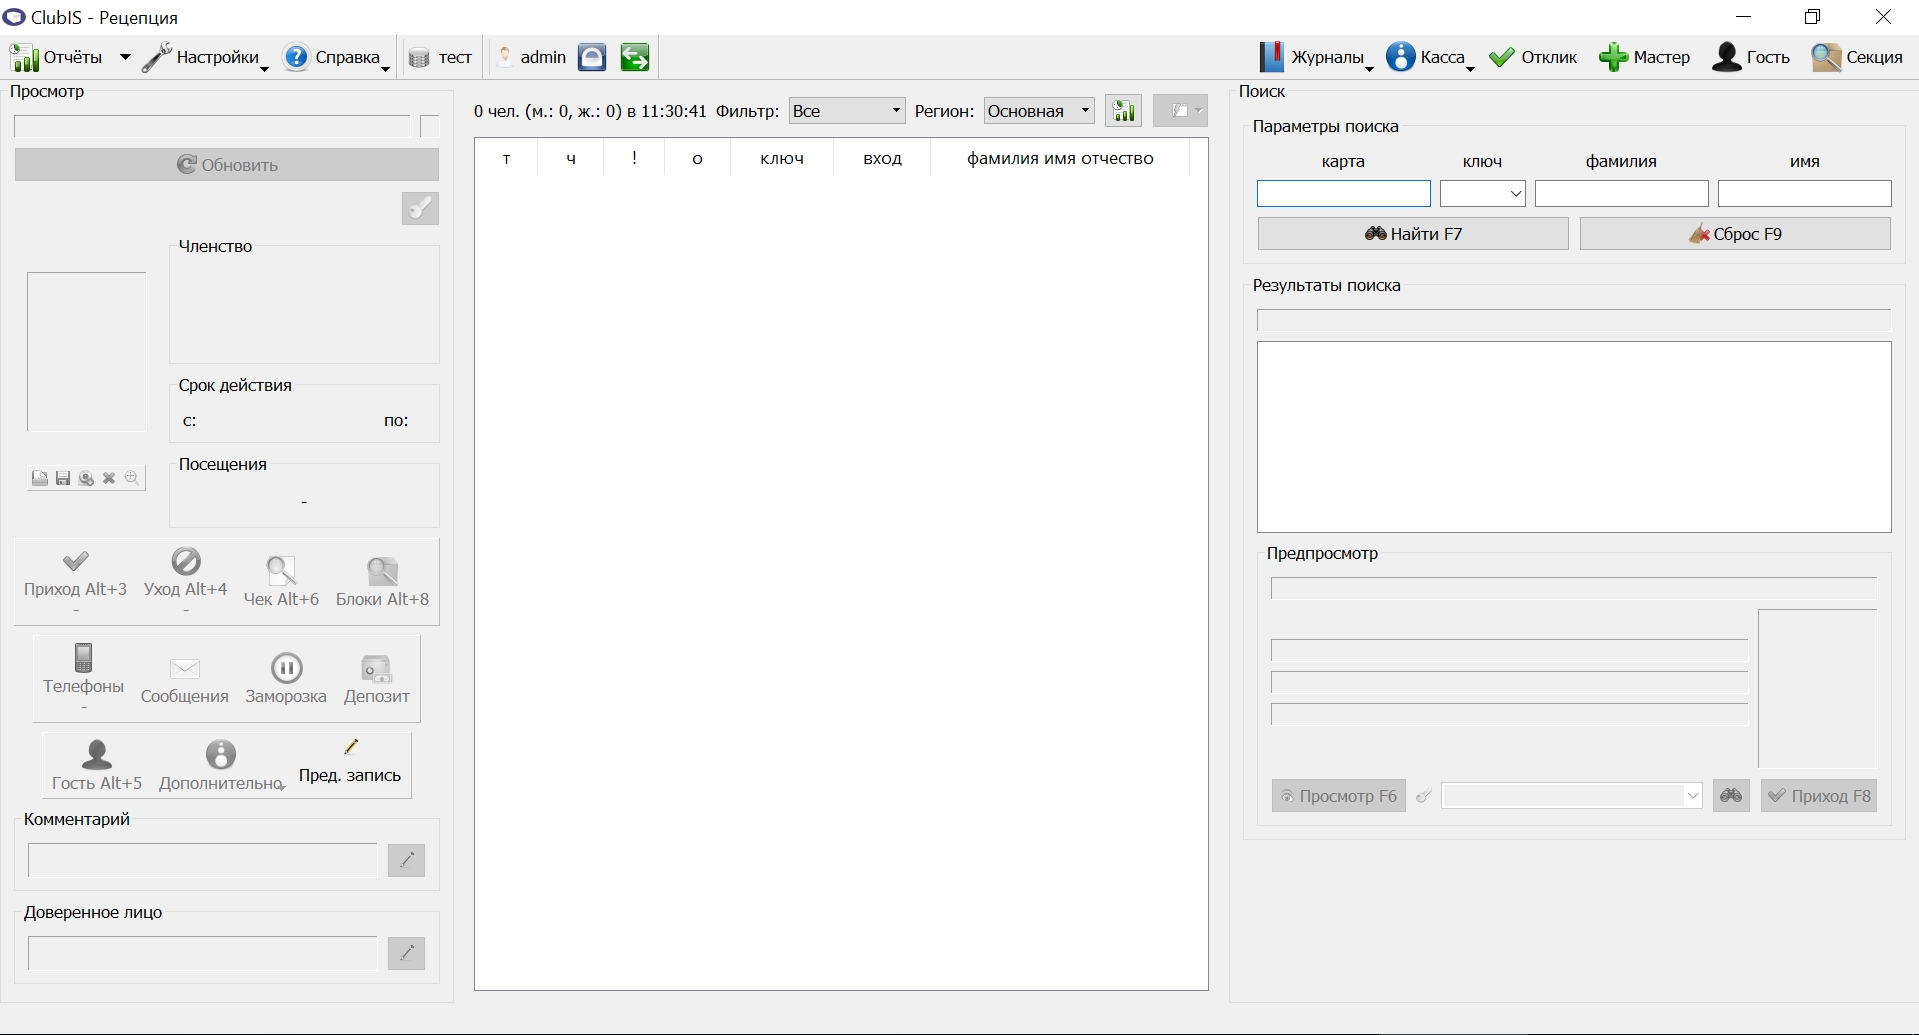This screenshot has width=1919, height=1035.
Task: Click the webcam capture photo icon
Action: tap(86, 479)
